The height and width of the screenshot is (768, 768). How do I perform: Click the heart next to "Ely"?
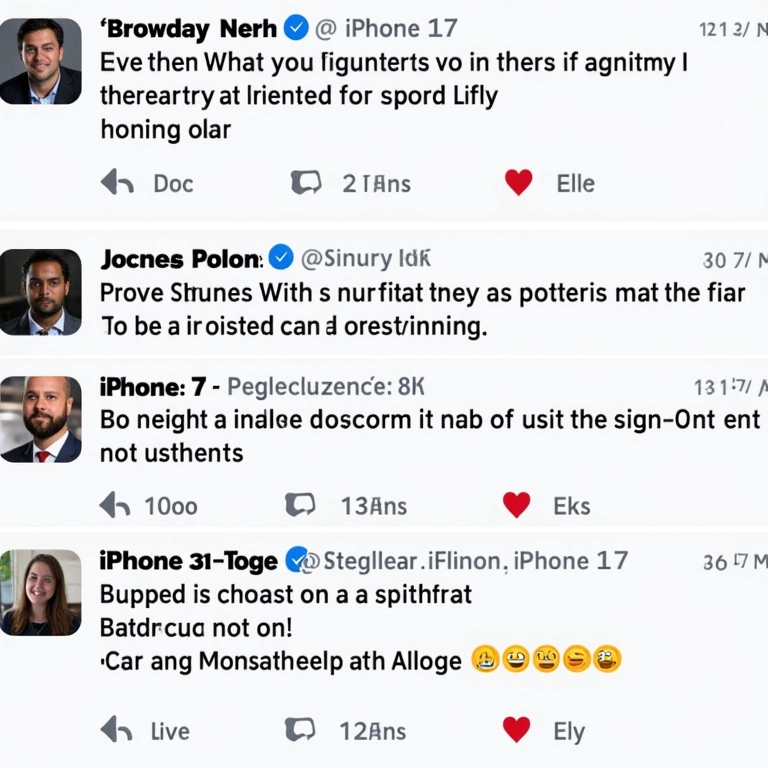click(516, 730)
